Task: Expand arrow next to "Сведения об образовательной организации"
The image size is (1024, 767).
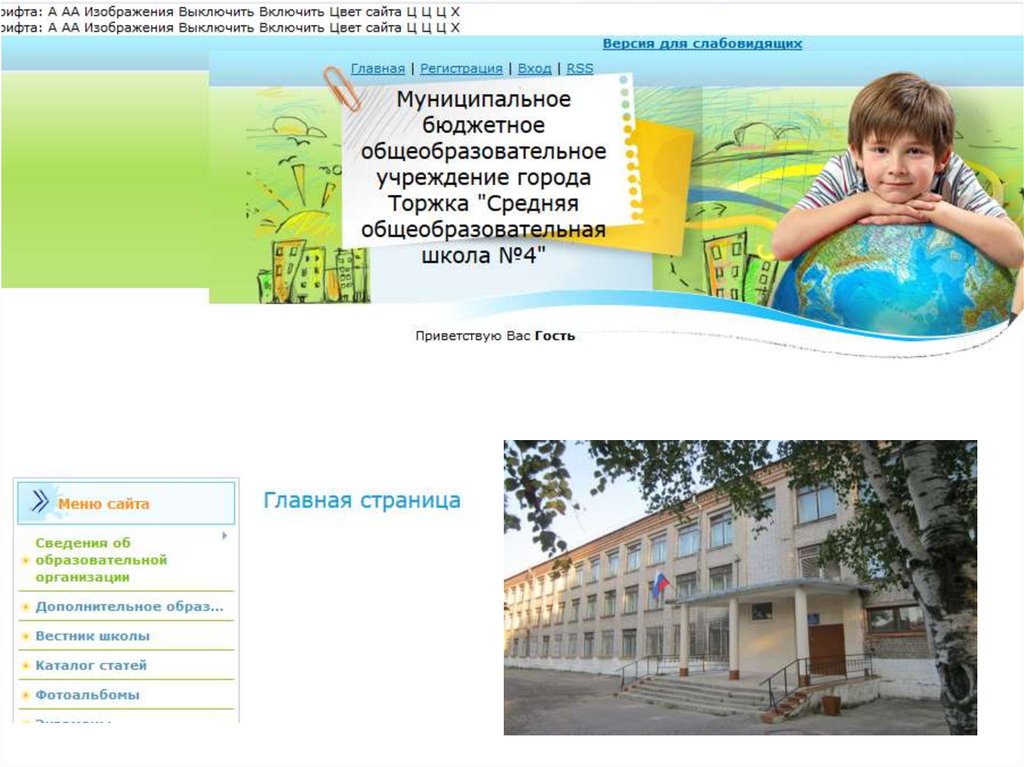Action: tap(224, 536)
